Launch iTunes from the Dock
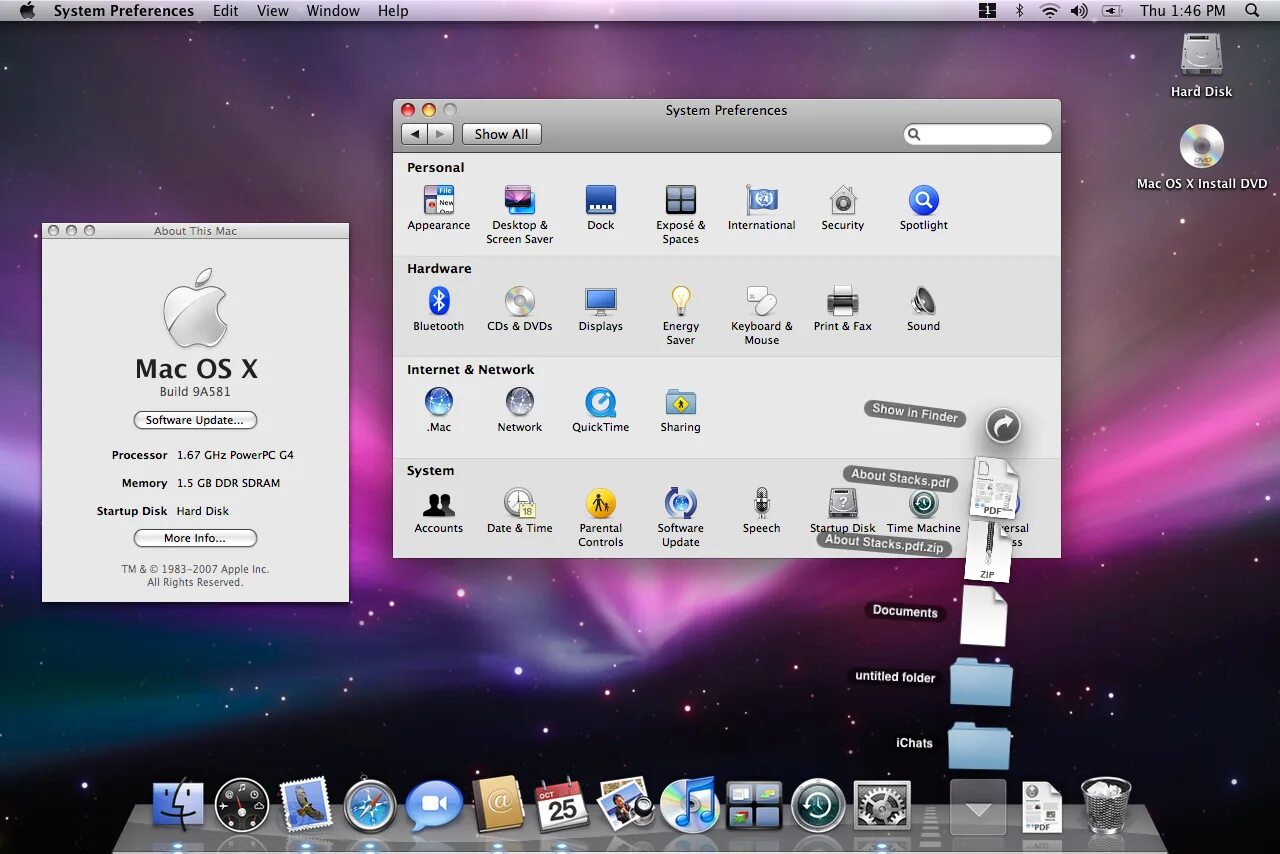The image size is (1280, 854). pos(690,805)
